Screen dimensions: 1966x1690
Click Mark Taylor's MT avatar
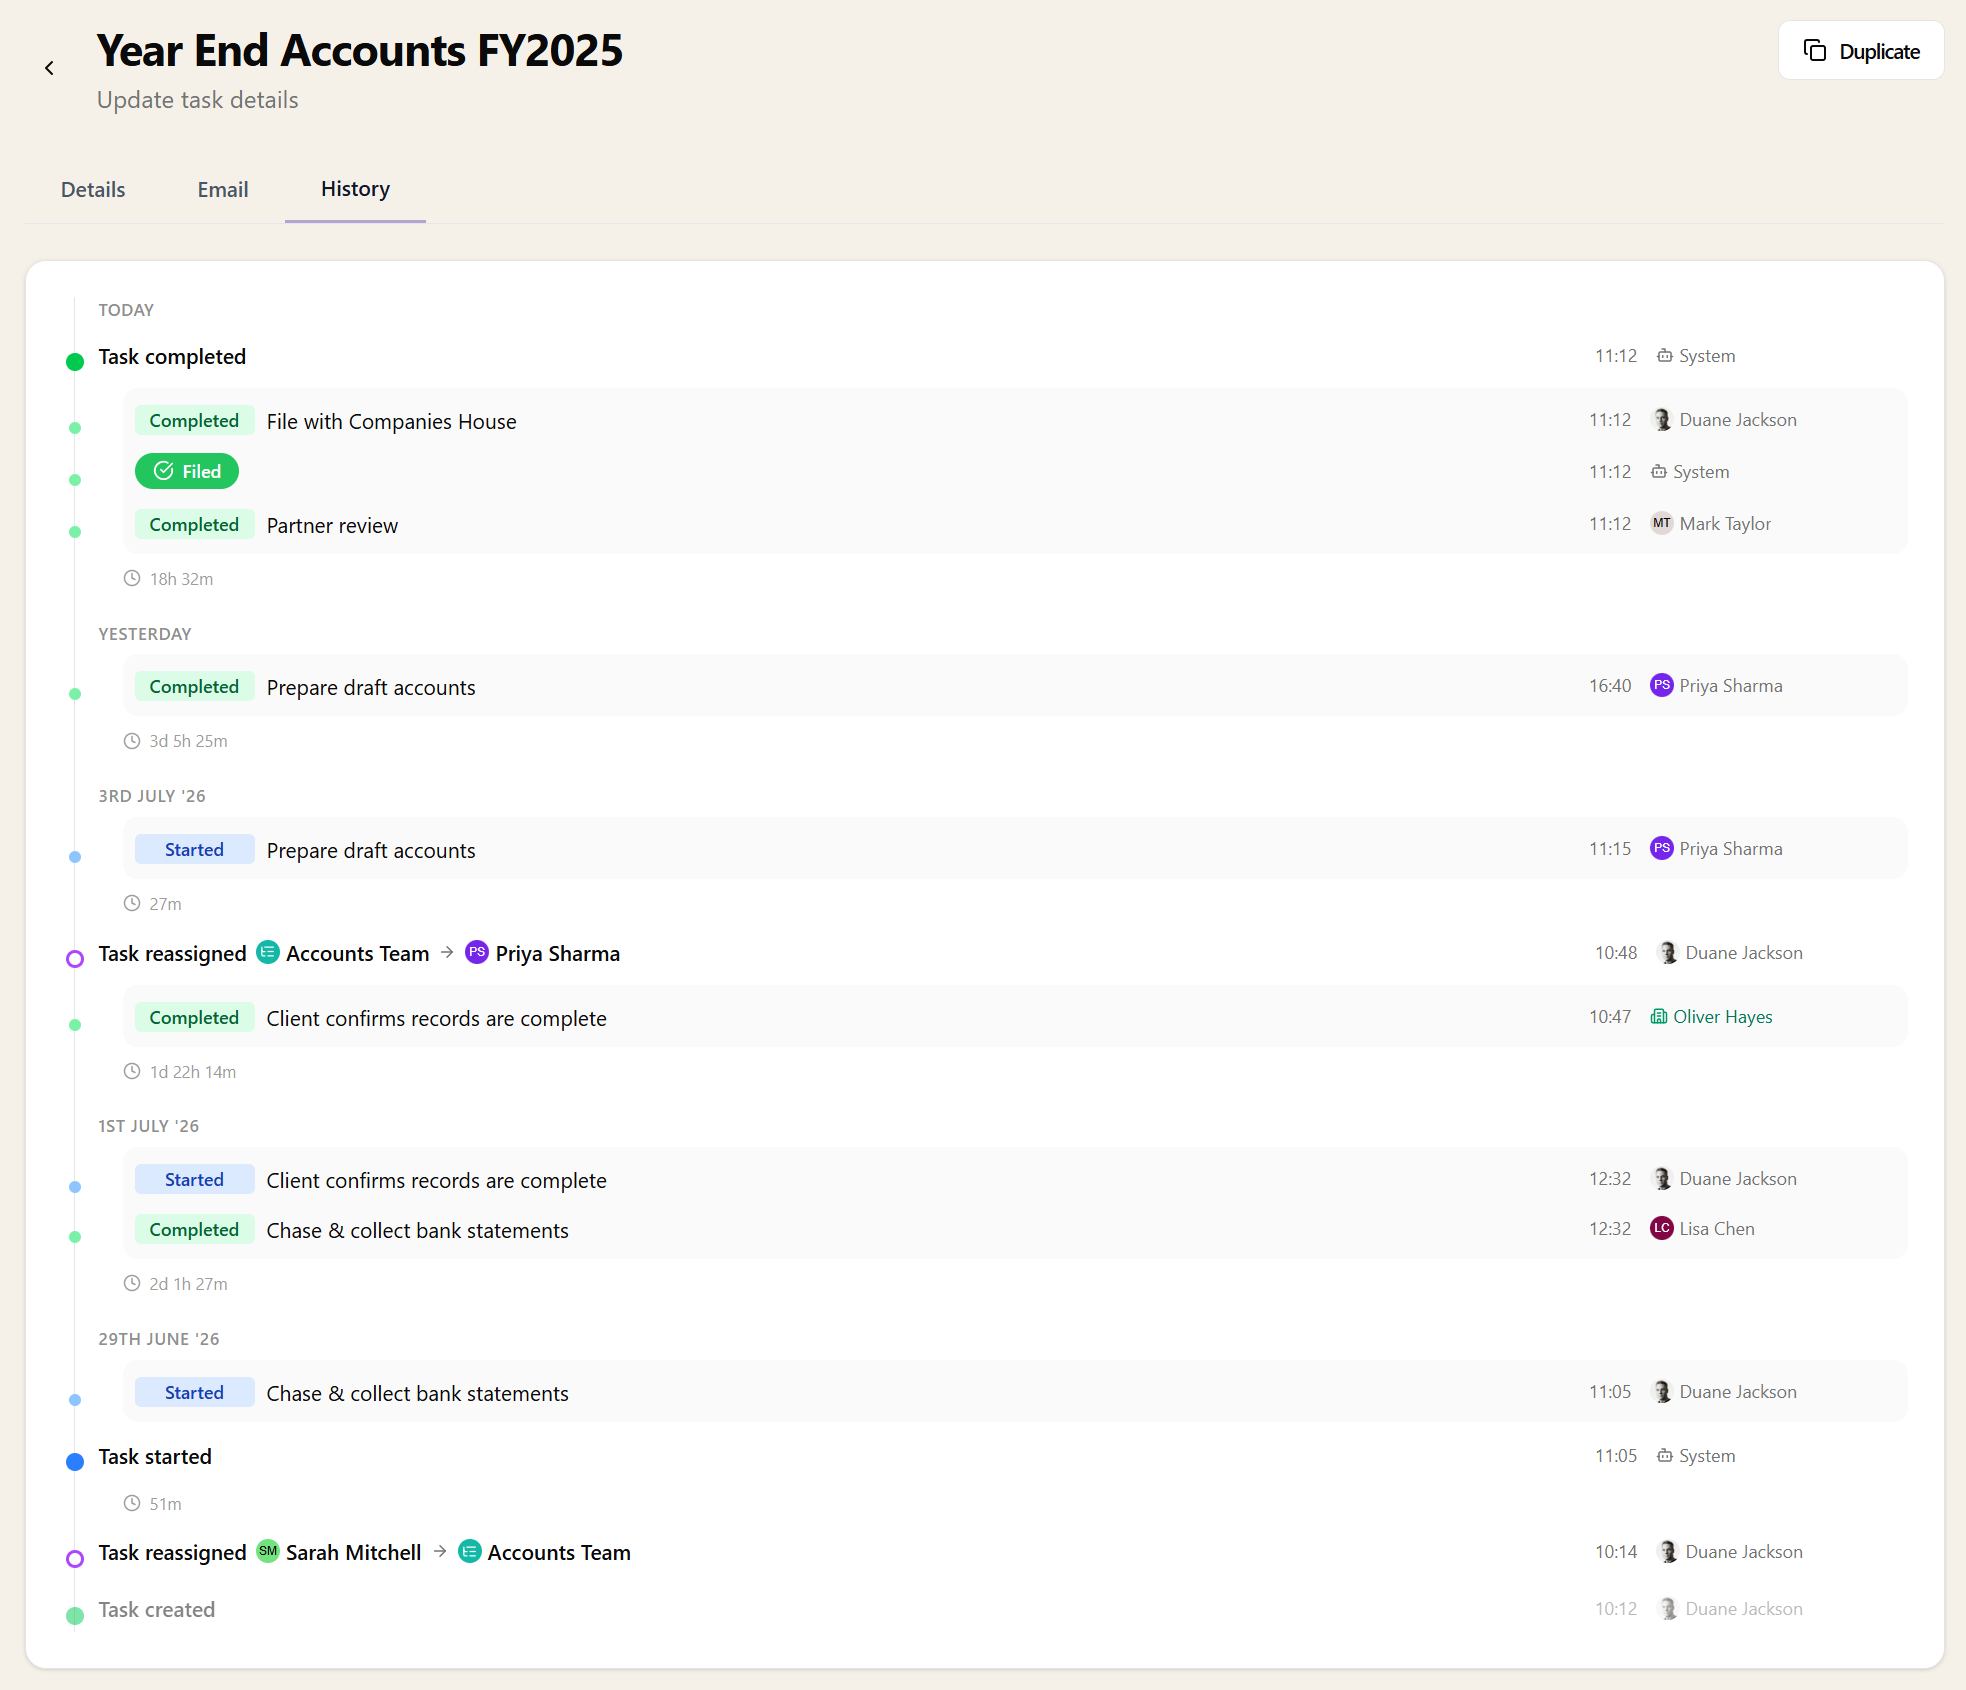click(x=1662, y=523)
